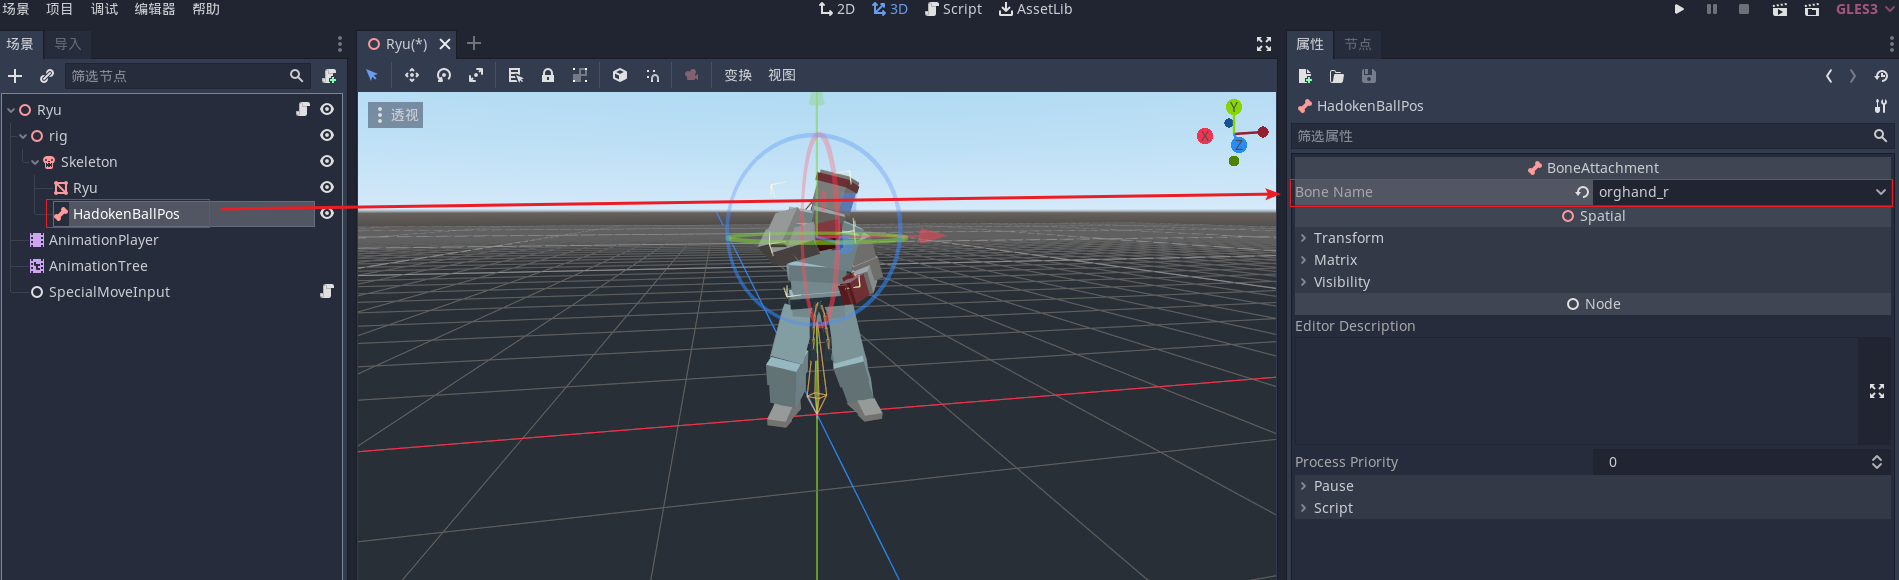Group children with the group-selection icon
Screen dimensions: 1899x580
pyautogui.click(x=580, y=75)
